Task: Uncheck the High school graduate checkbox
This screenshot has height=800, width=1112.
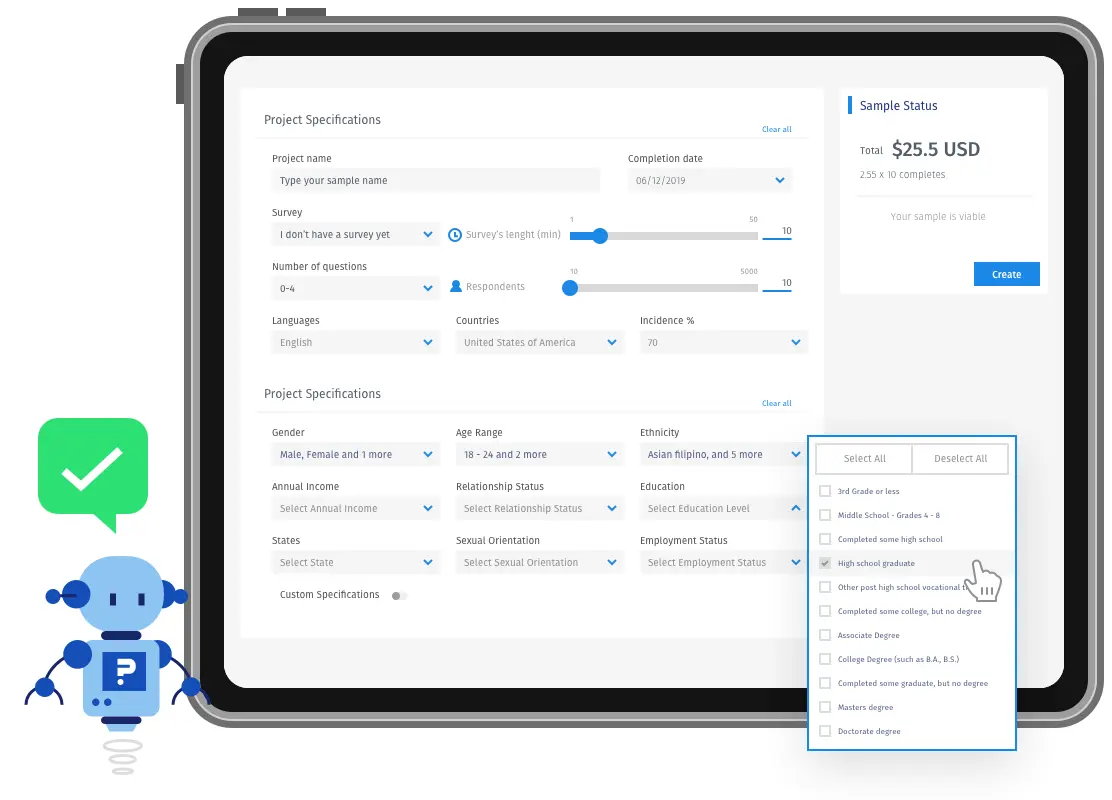Action: click(x=825, y=563)
